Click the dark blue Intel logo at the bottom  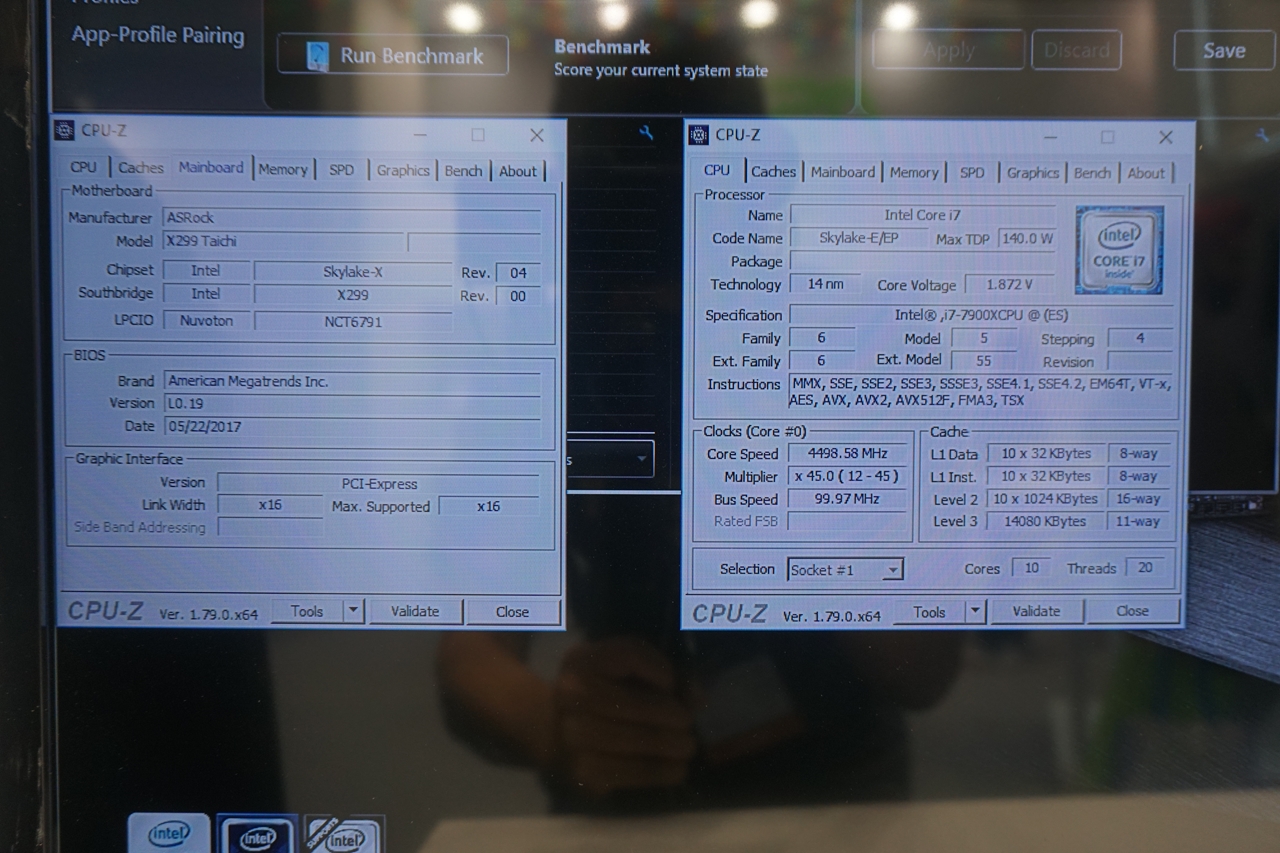click(x=257, y=836)
